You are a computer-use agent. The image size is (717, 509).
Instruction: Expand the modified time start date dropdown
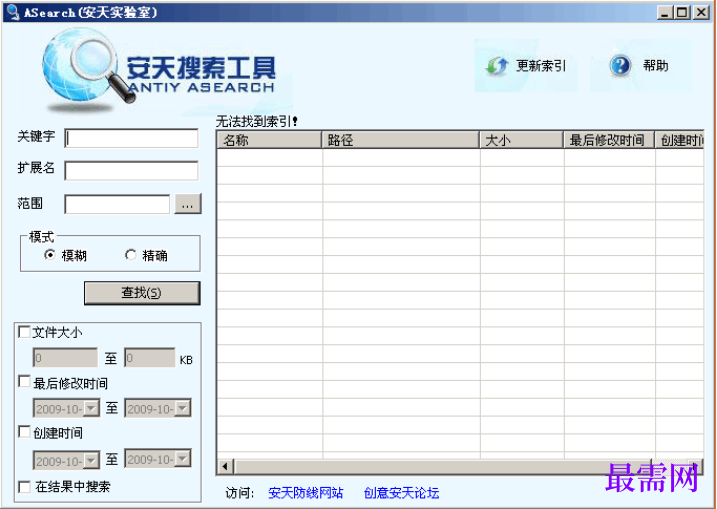[x=91, y=408]
